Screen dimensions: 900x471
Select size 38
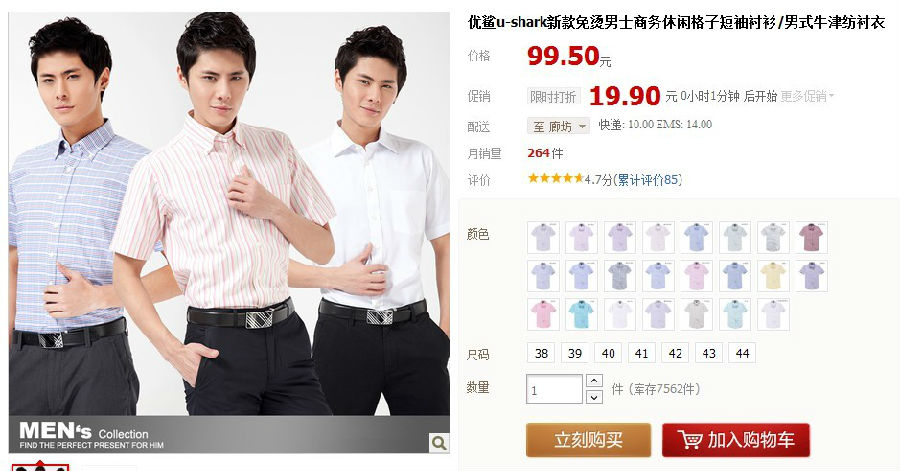541,353
